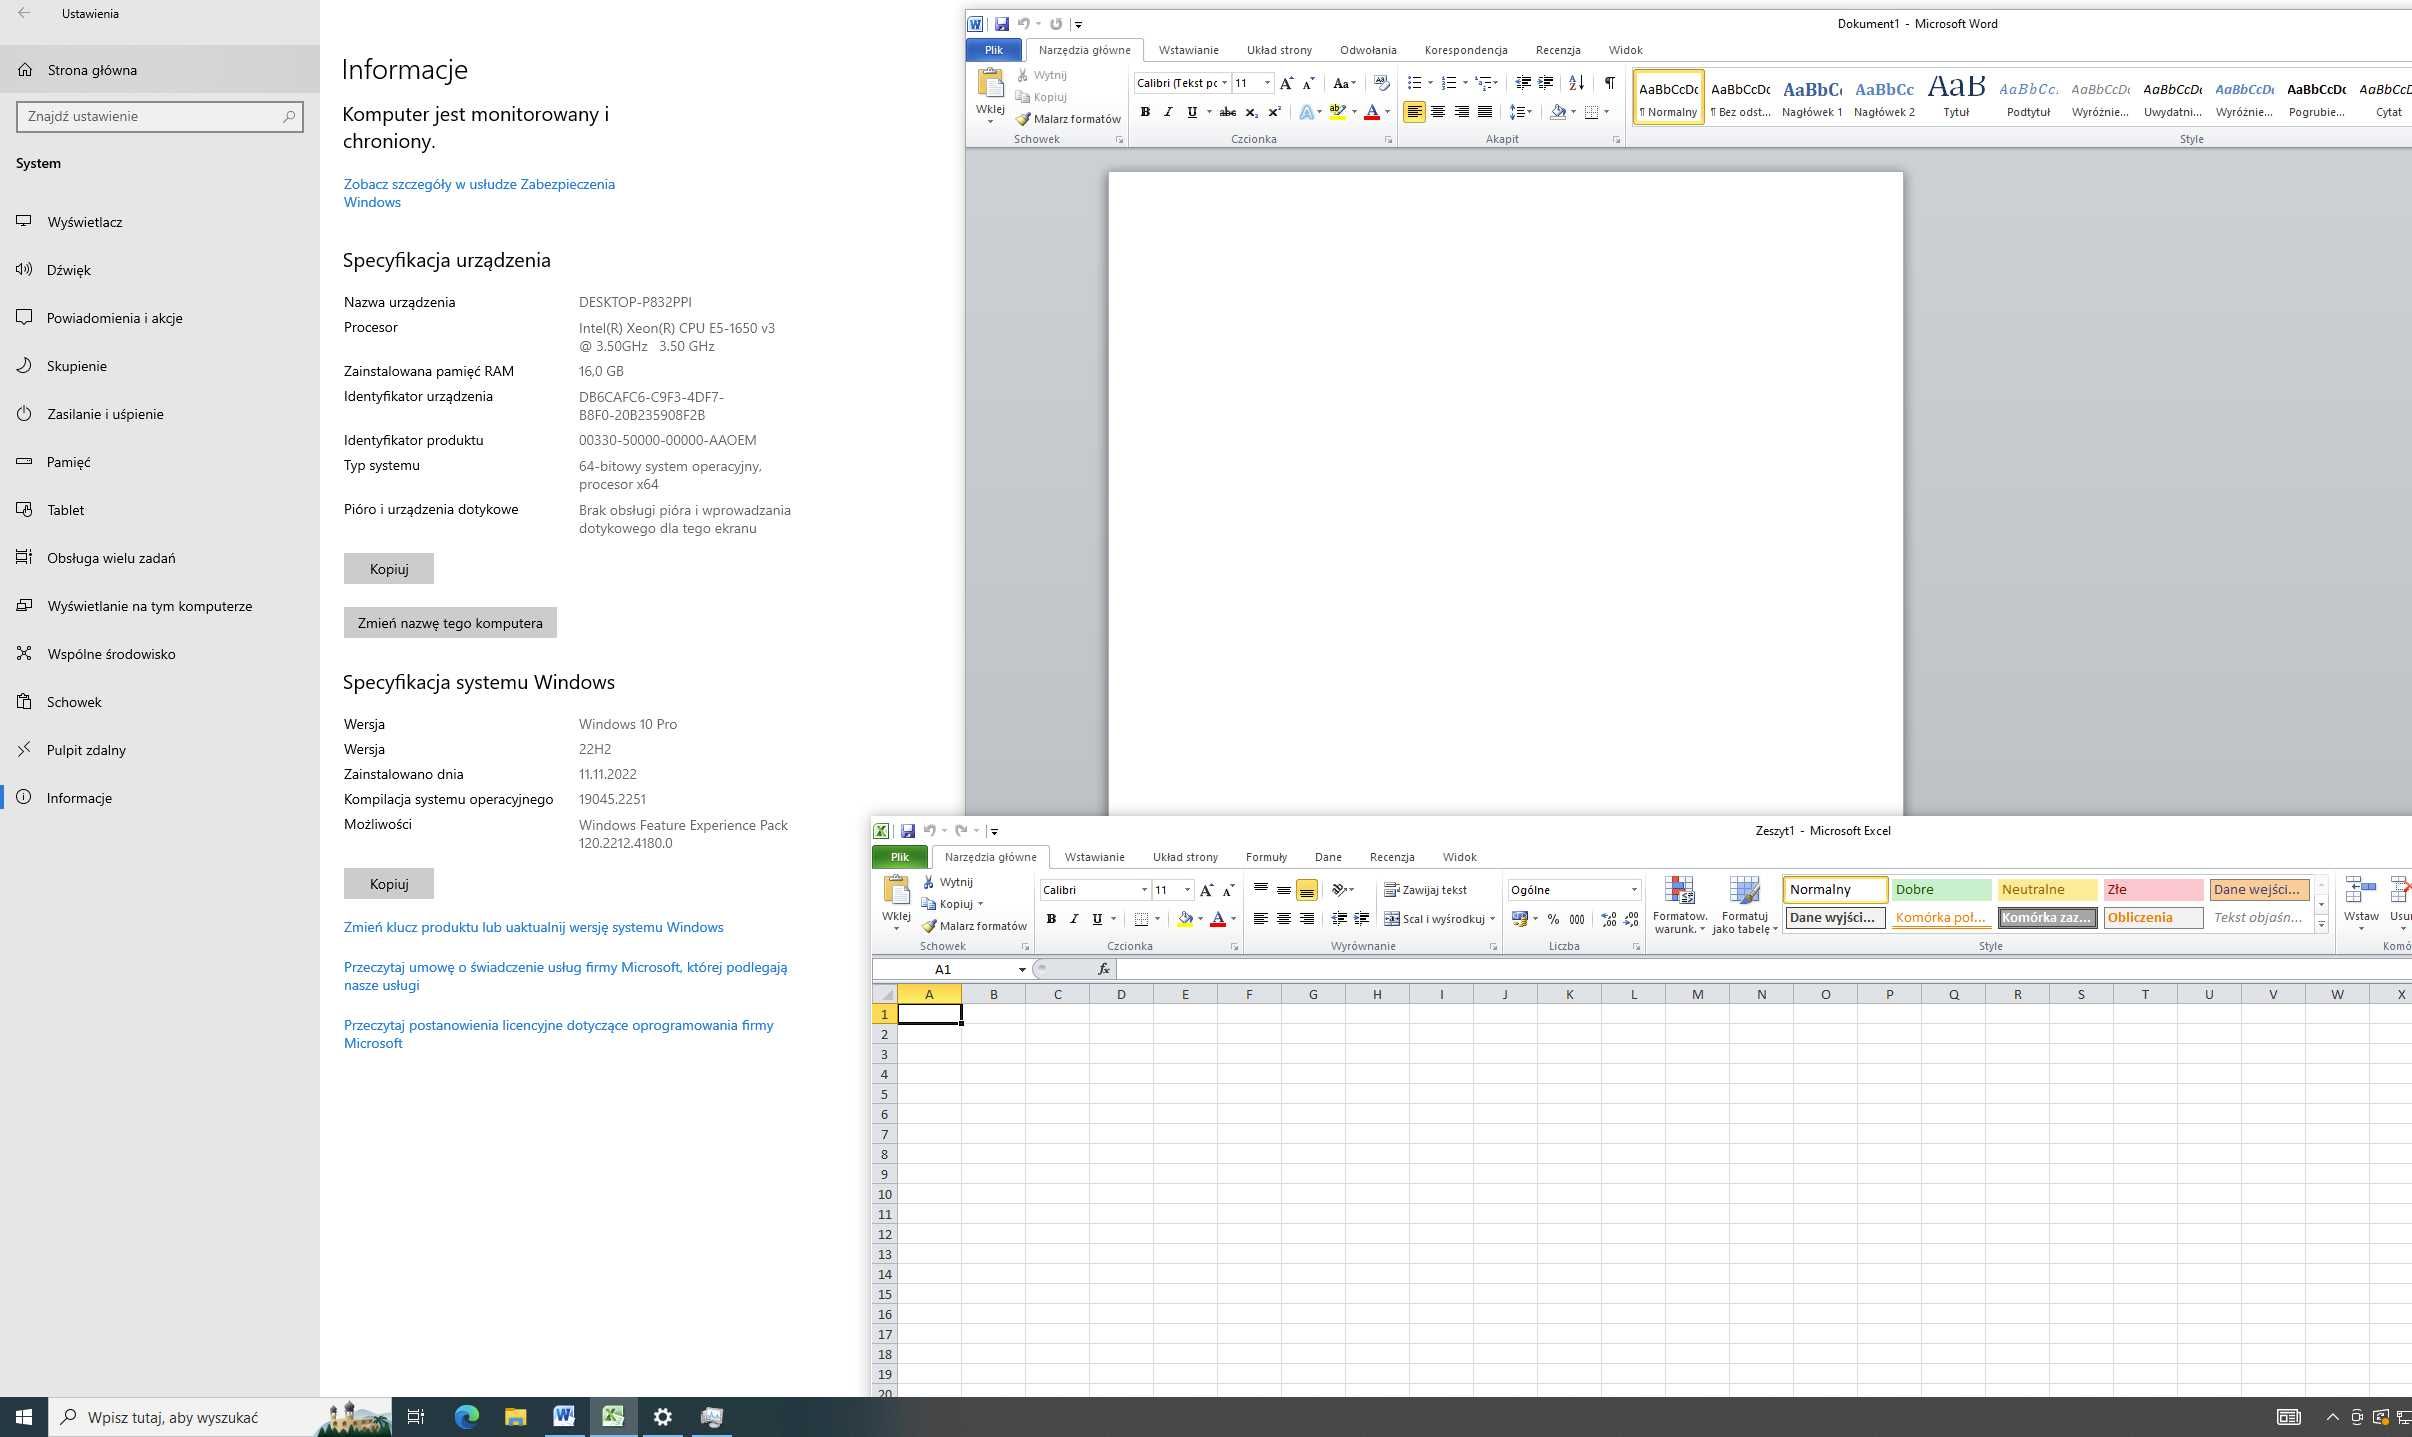Click Word's red font color A button
Viewport: 2412px width, 1437px height.
1372,112
